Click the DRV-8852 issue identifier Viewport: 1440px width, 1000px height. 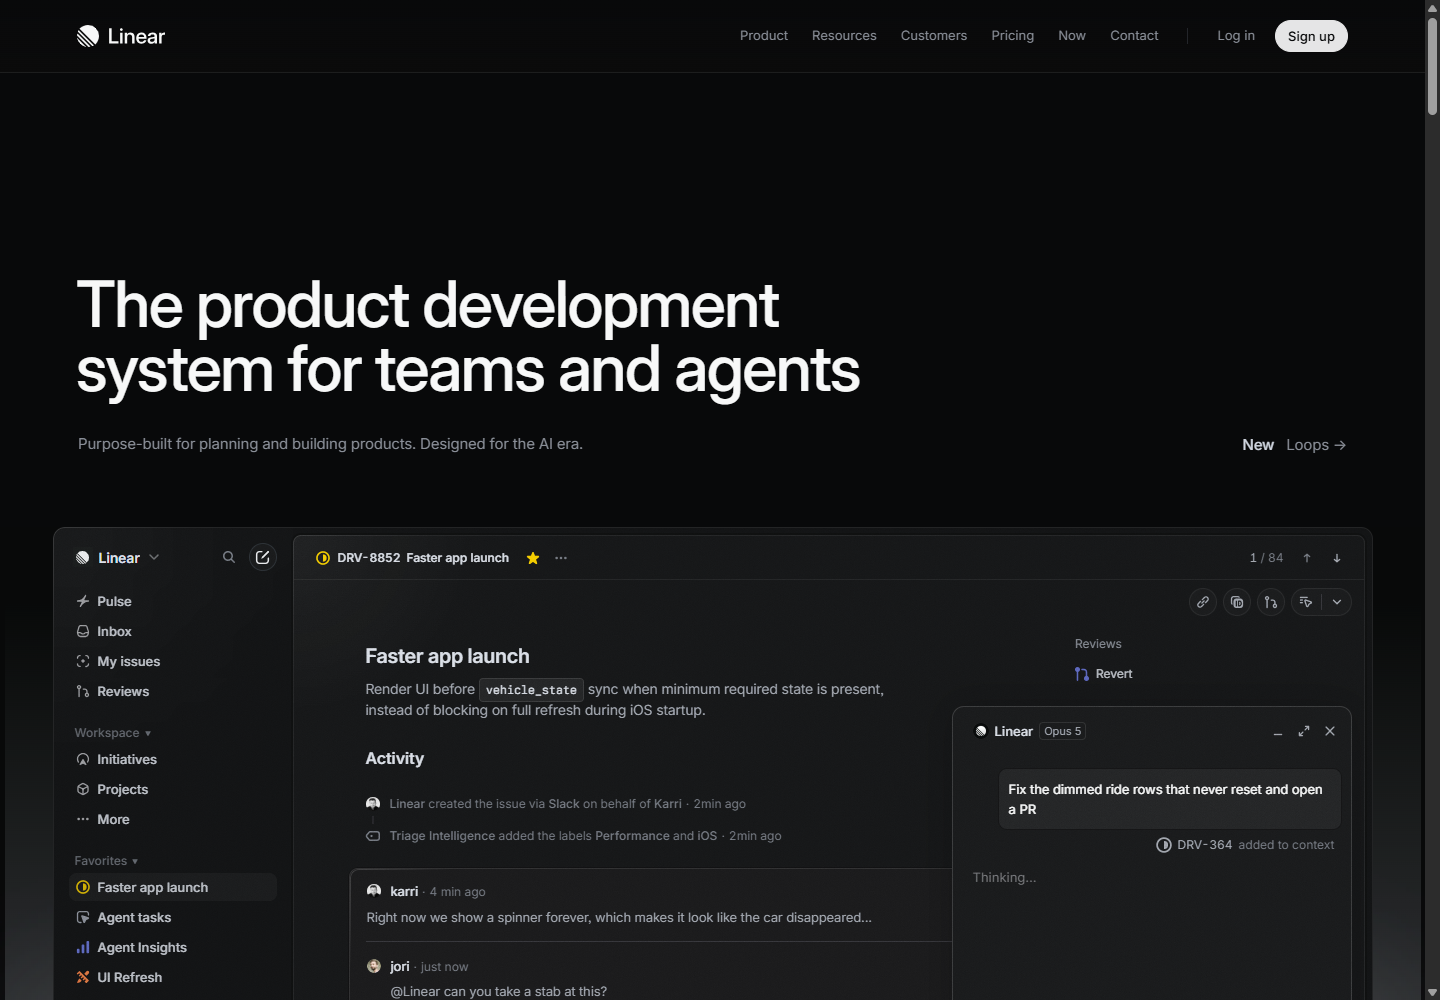pyautogui.click(x=369, y=558)
